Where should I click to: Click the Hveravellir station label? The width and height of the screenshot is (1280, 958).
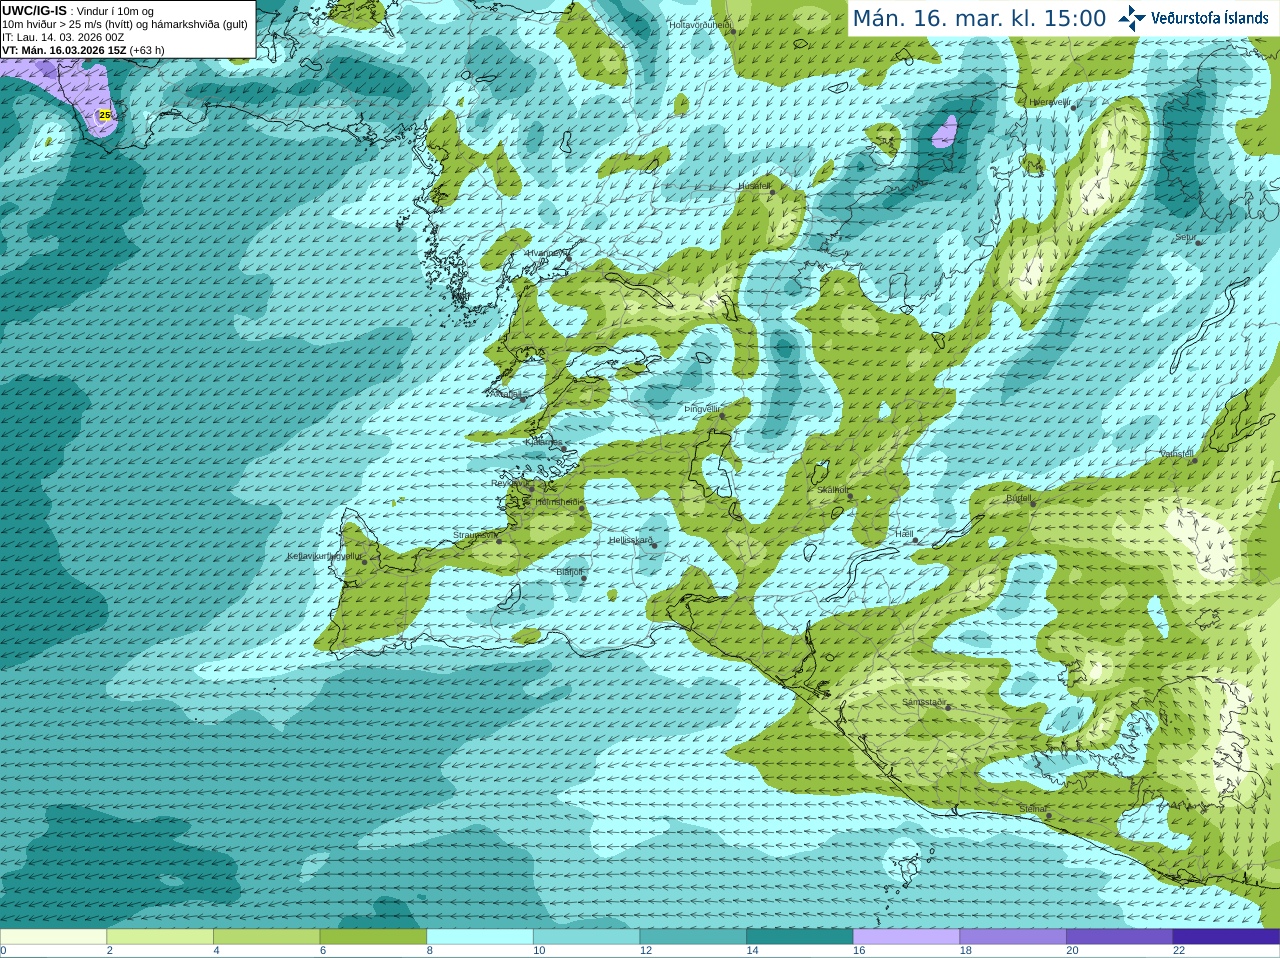[x=1050, y=101]
